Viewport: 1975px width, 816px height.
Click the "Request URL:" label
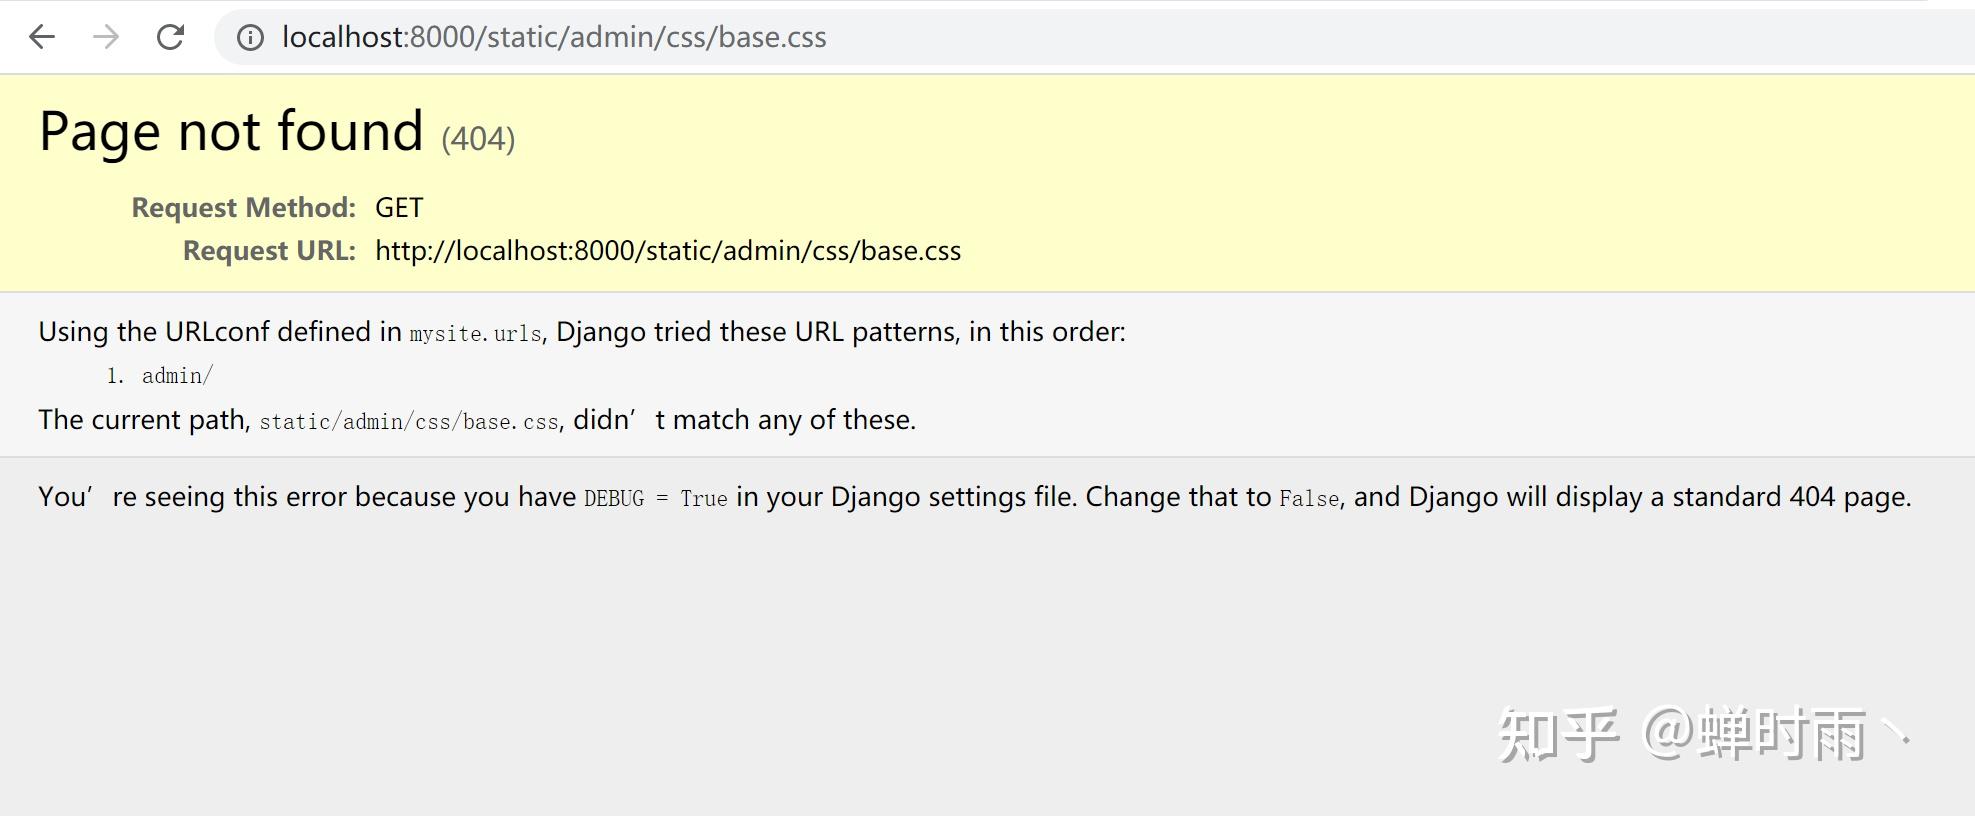click(x=269, y=250)
